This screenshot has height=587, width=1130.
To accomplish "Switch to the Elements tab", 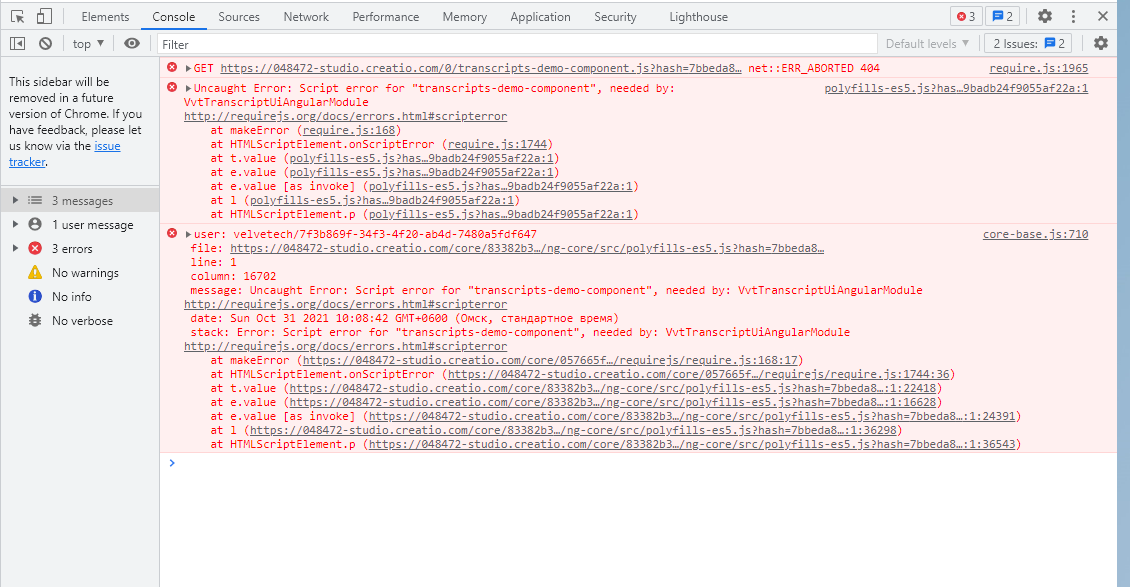I will click(105, 17).
